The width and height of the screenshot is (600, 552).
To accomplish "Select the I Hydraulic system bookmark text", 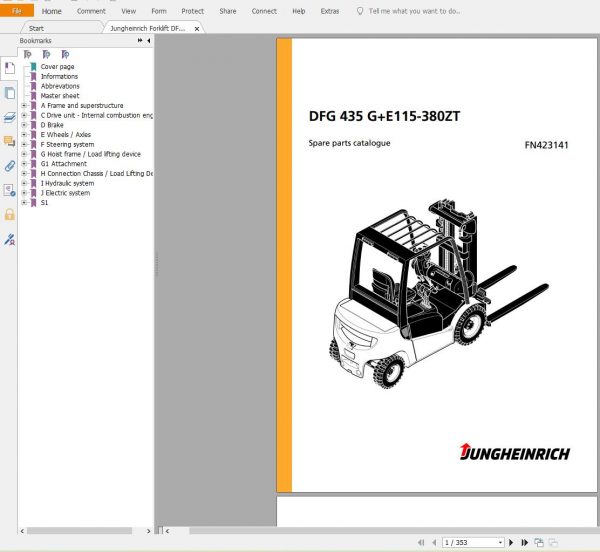I will point(67,183).
